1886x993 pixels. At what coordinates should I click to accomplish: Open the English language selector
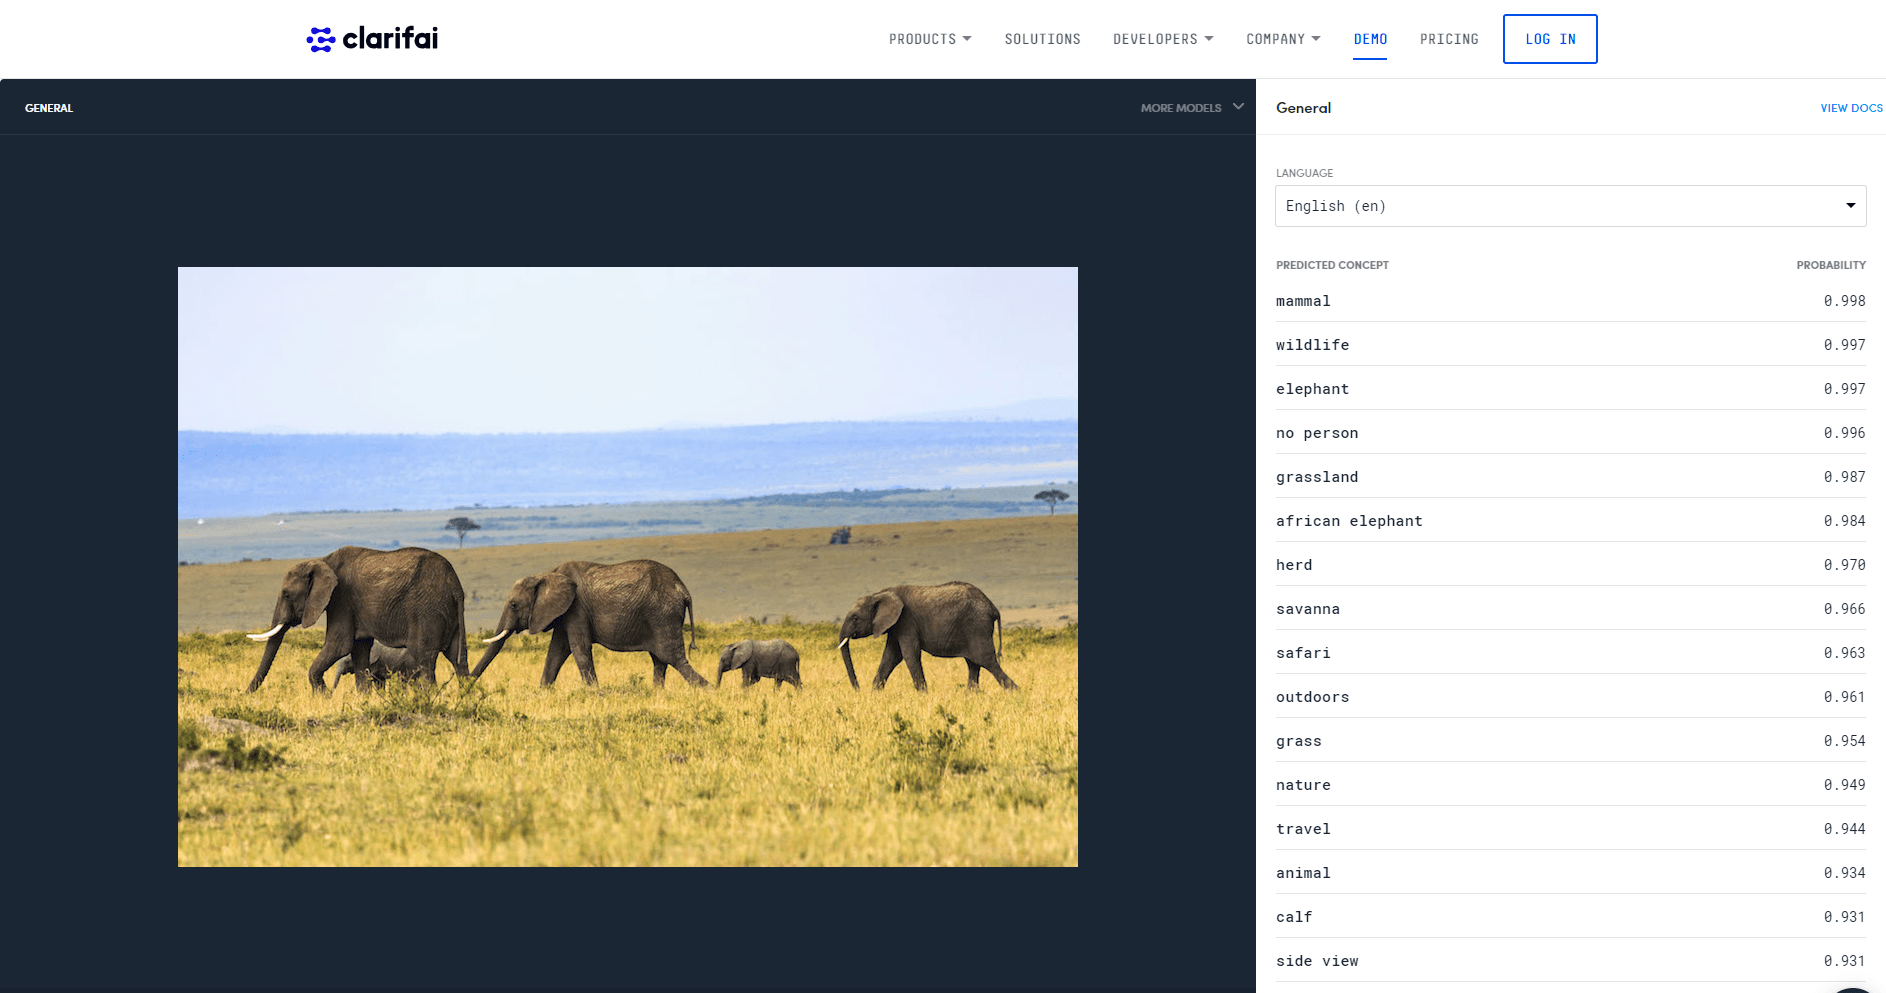coord(1569,206)
